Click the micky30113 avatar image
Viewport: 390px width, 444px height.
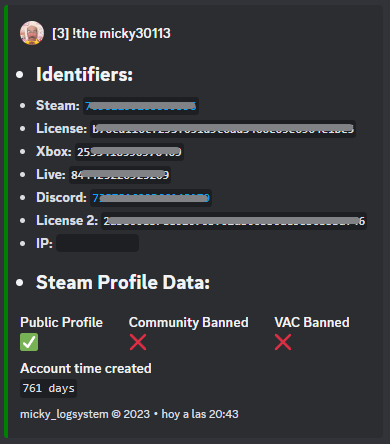pyautogui.click(x=32, y=33)
